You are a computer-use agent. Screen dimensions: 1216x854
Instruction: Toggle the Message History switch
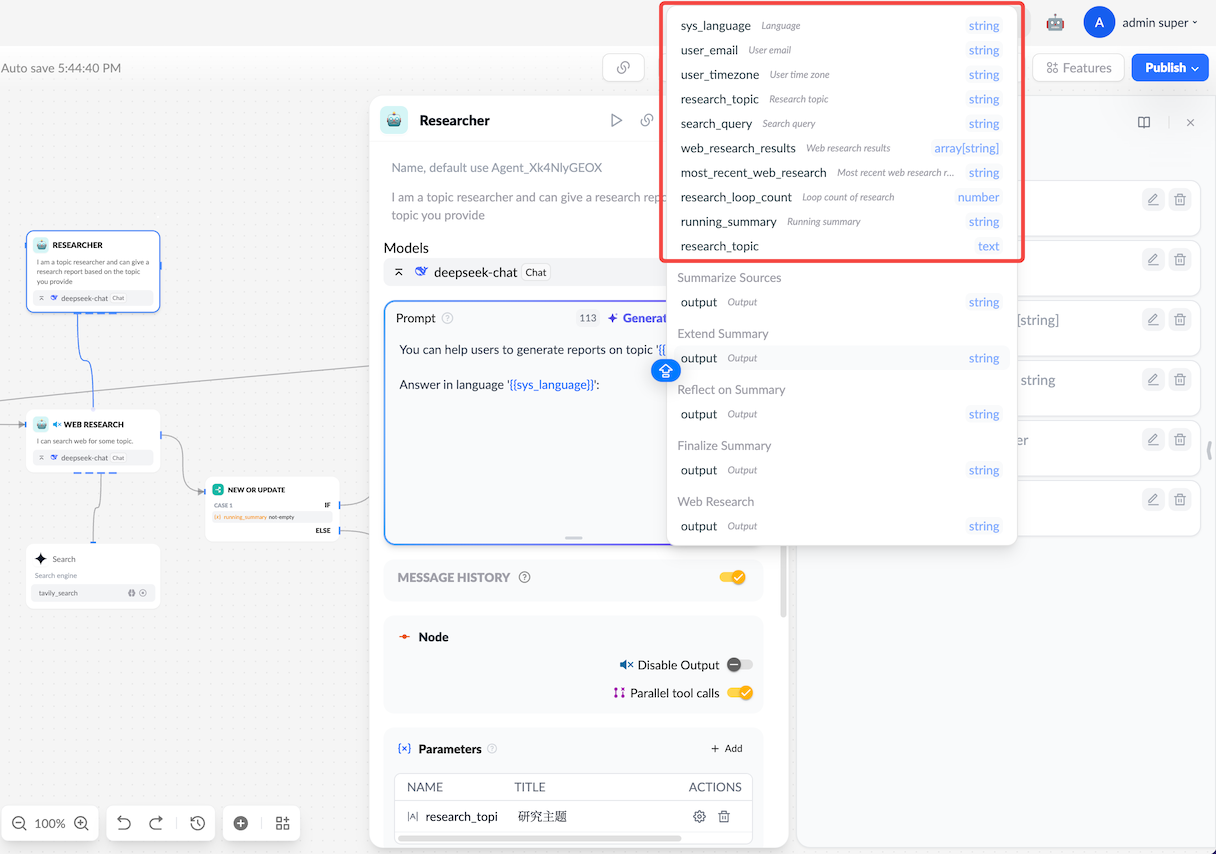coord(732,577)
